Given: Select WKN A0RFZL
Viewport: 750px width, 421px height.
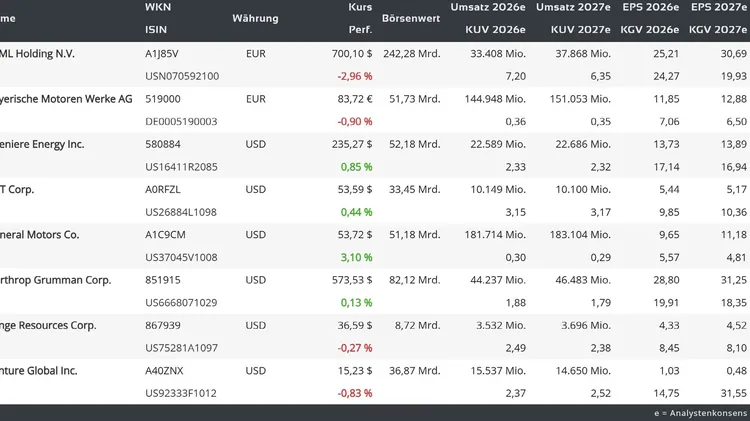Looking at the screenshot, I should coord(163,189).
